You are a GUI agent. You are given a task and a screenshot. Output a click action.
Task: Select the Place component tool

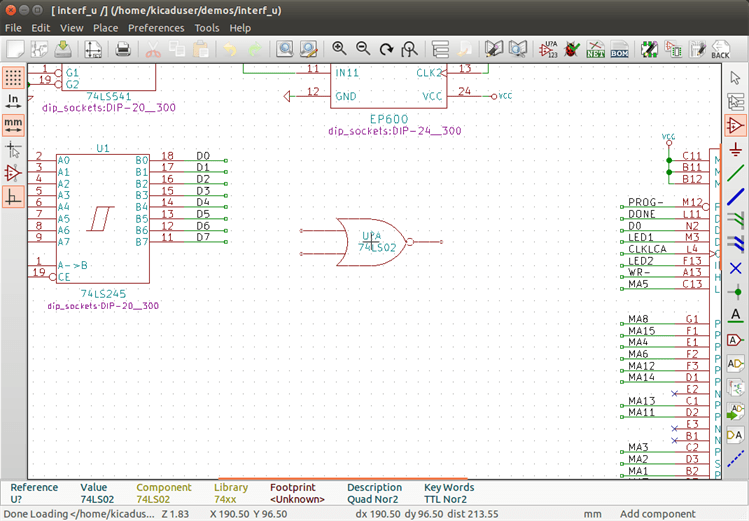point(736,125)
